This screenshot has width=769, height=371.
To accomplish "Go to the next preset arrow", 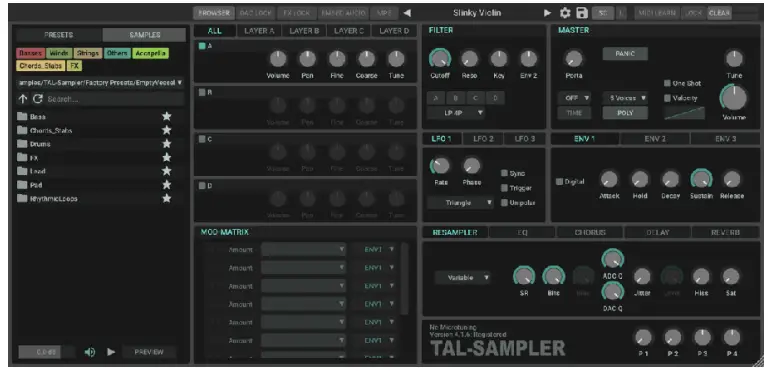I will (547, 13).
